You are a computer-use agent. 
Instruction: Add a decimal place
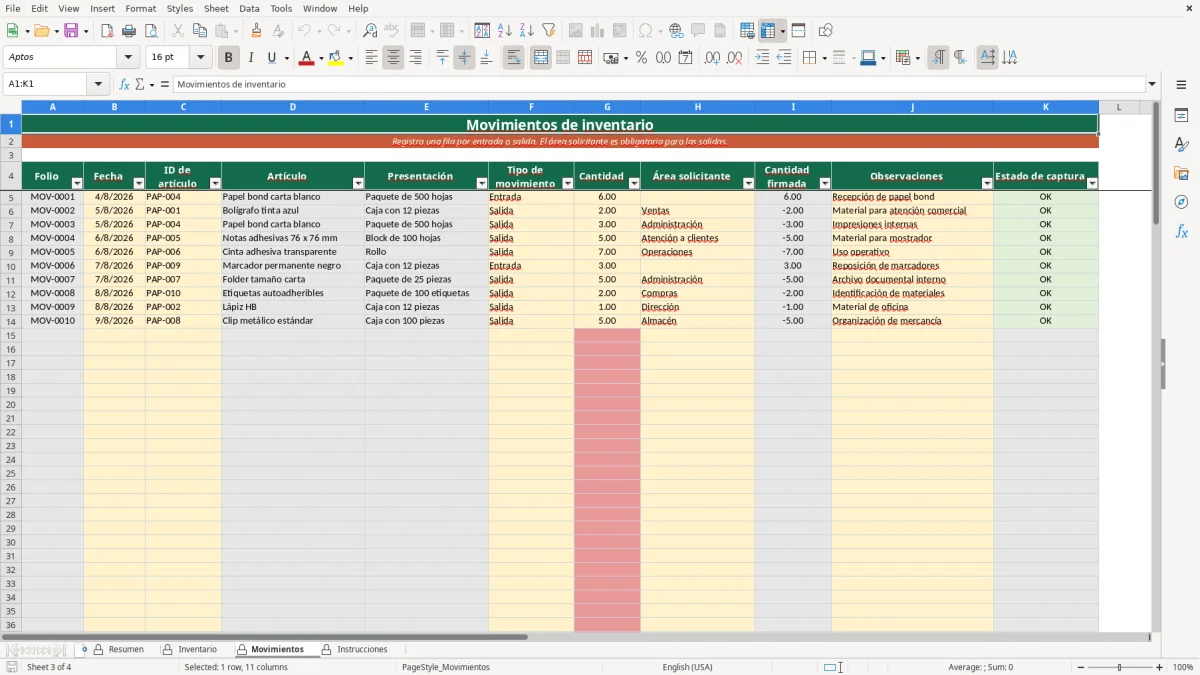[x=712, y=58]
